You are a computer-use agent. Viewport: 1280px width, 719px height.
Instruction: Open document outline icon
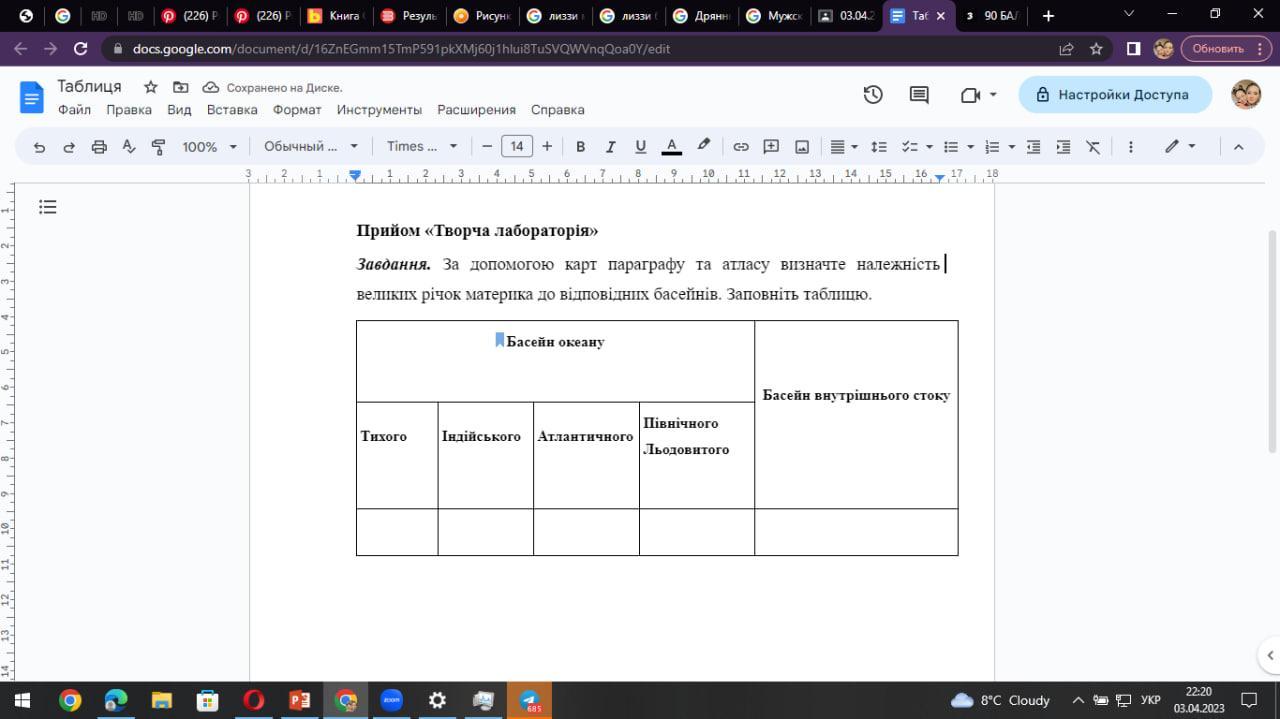pos(48,207)
